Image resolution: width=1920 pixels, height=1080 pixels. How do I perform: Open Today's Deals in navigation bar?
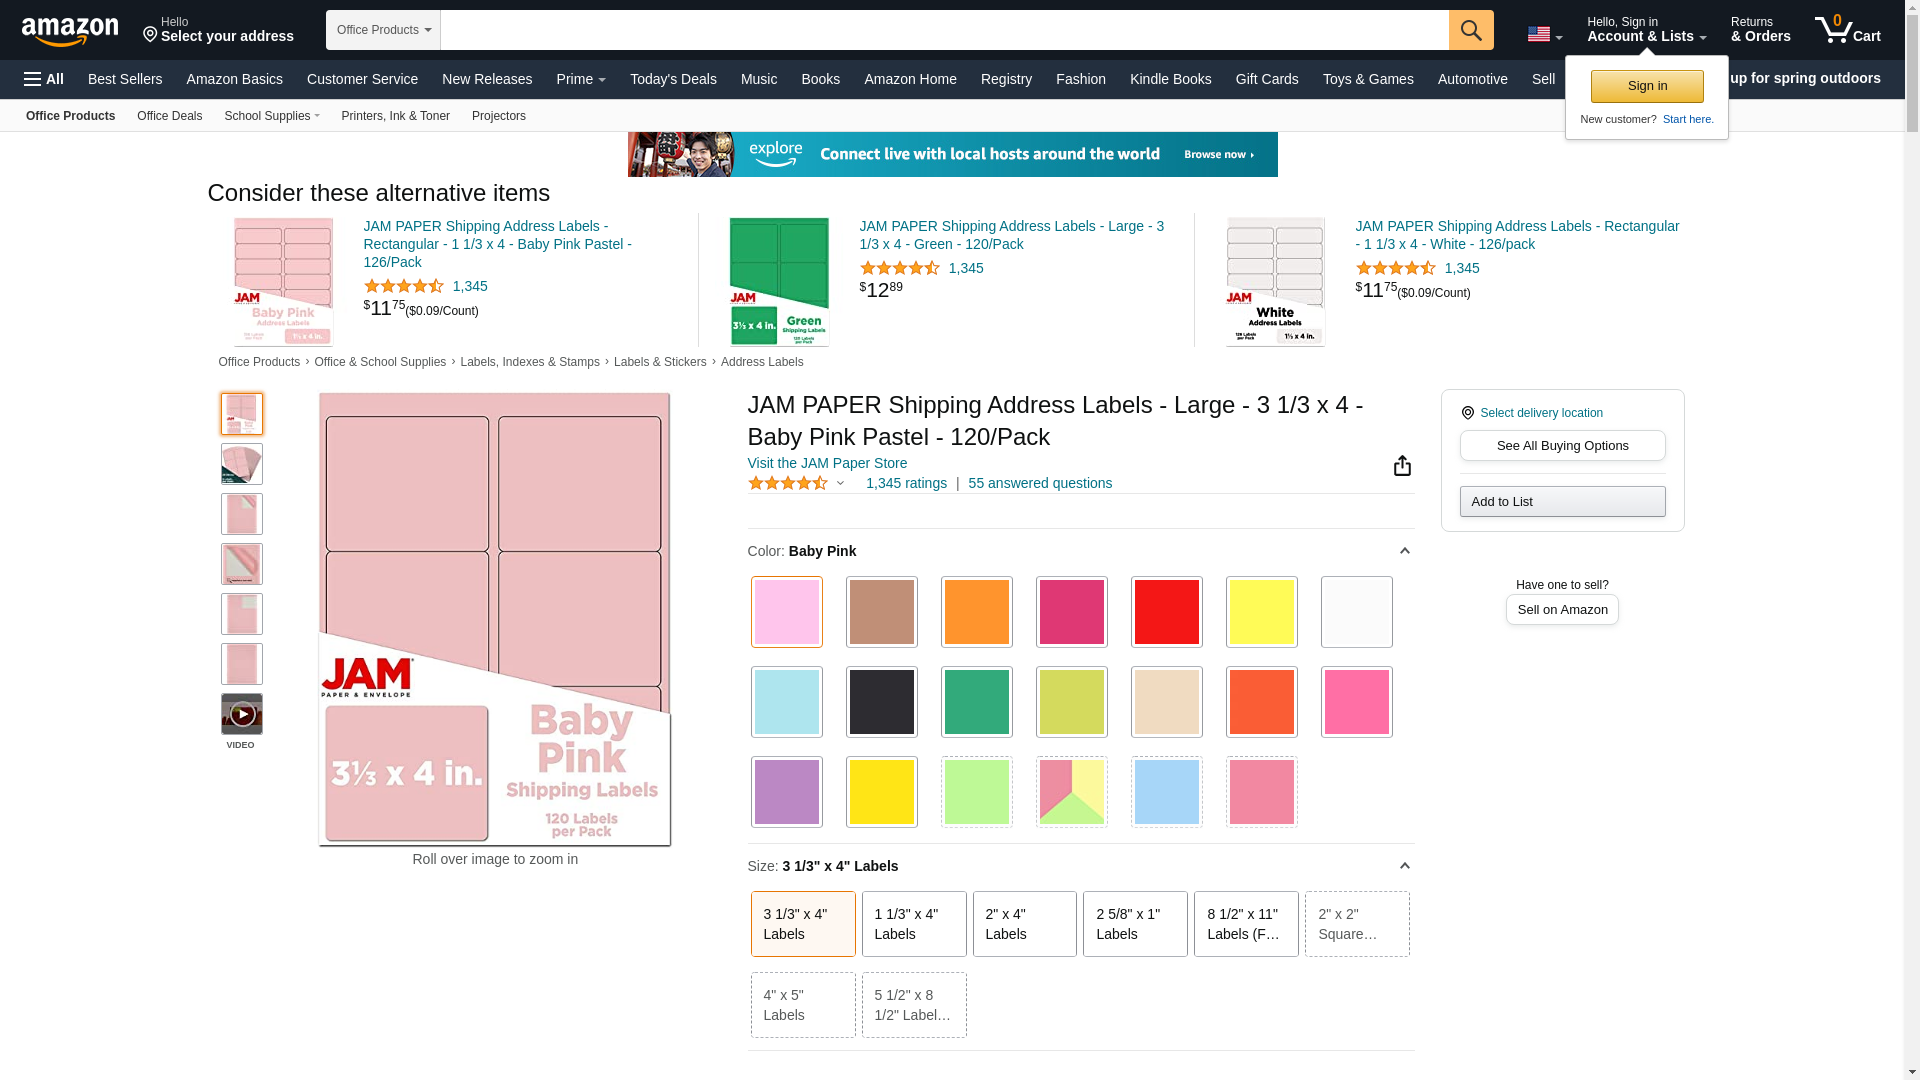point(673,79)
